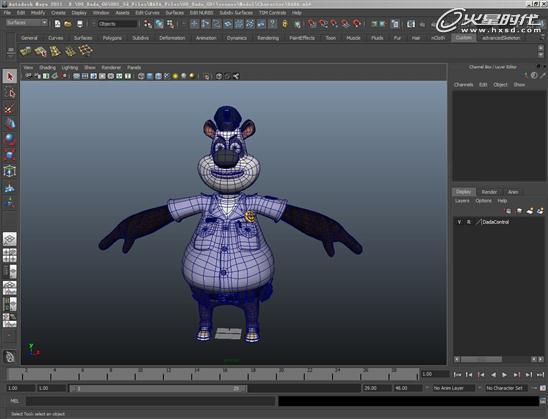The image size is (548, 419).
Task: Toggle viewport wireframe shading cube icon
Action: tap(141, 76)
